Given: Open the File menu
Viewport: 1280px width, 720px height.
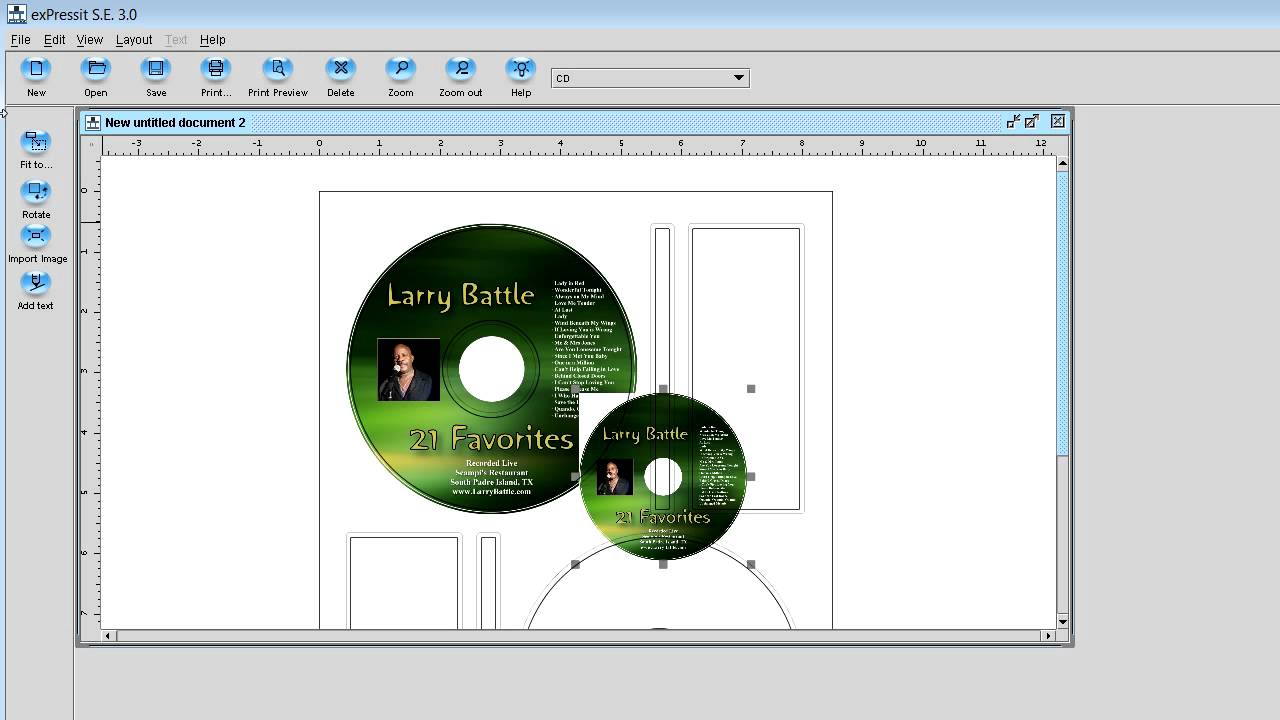Looking at the screenshot, I should pyautogui.click(x=21, y=40).
